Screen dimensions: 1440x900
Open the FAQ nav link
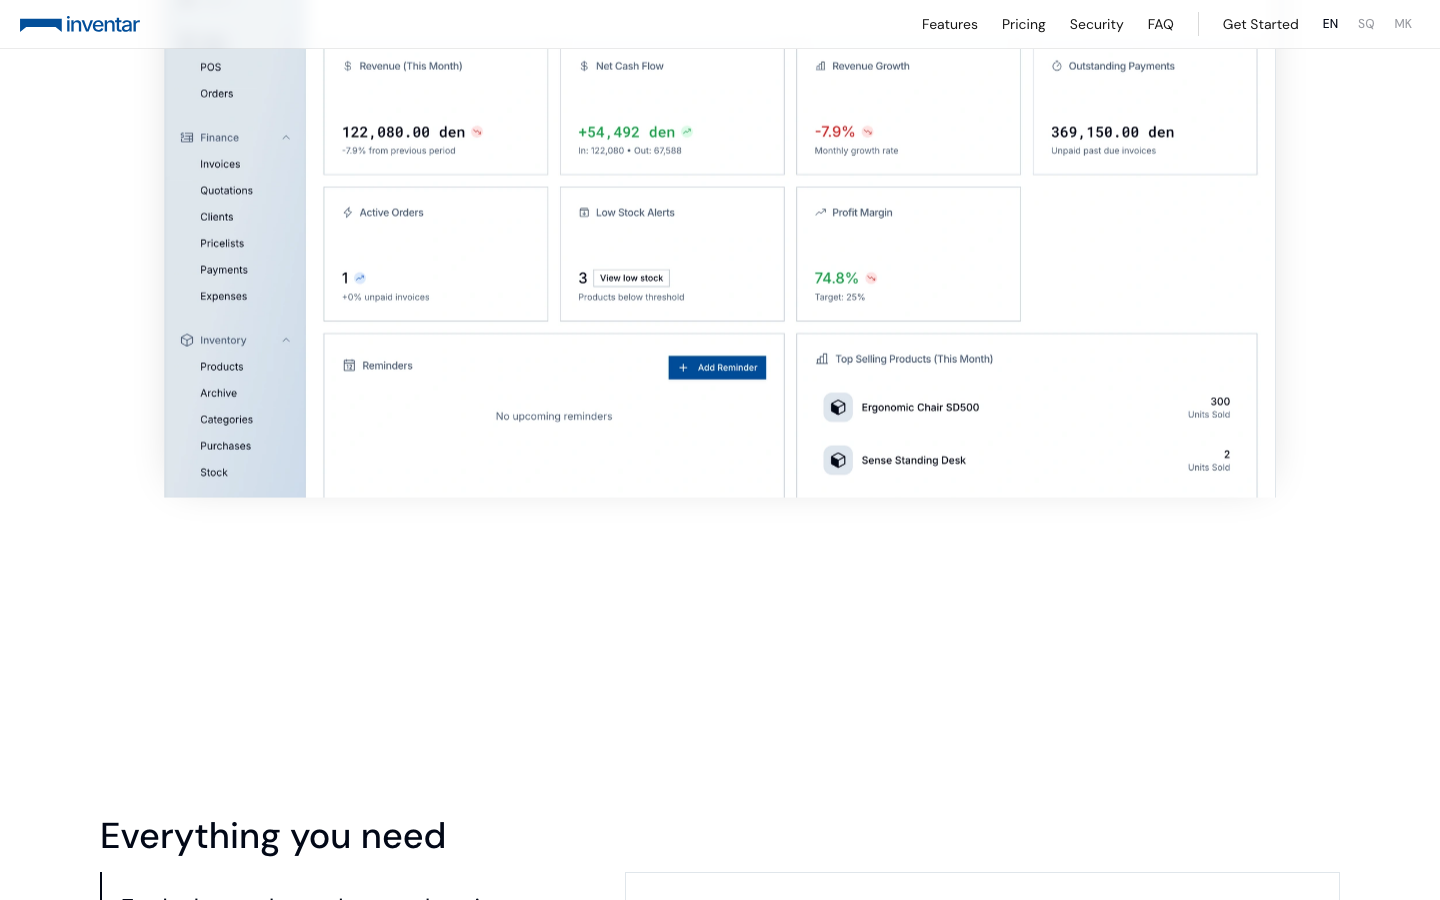click(x=1160, y=24)
